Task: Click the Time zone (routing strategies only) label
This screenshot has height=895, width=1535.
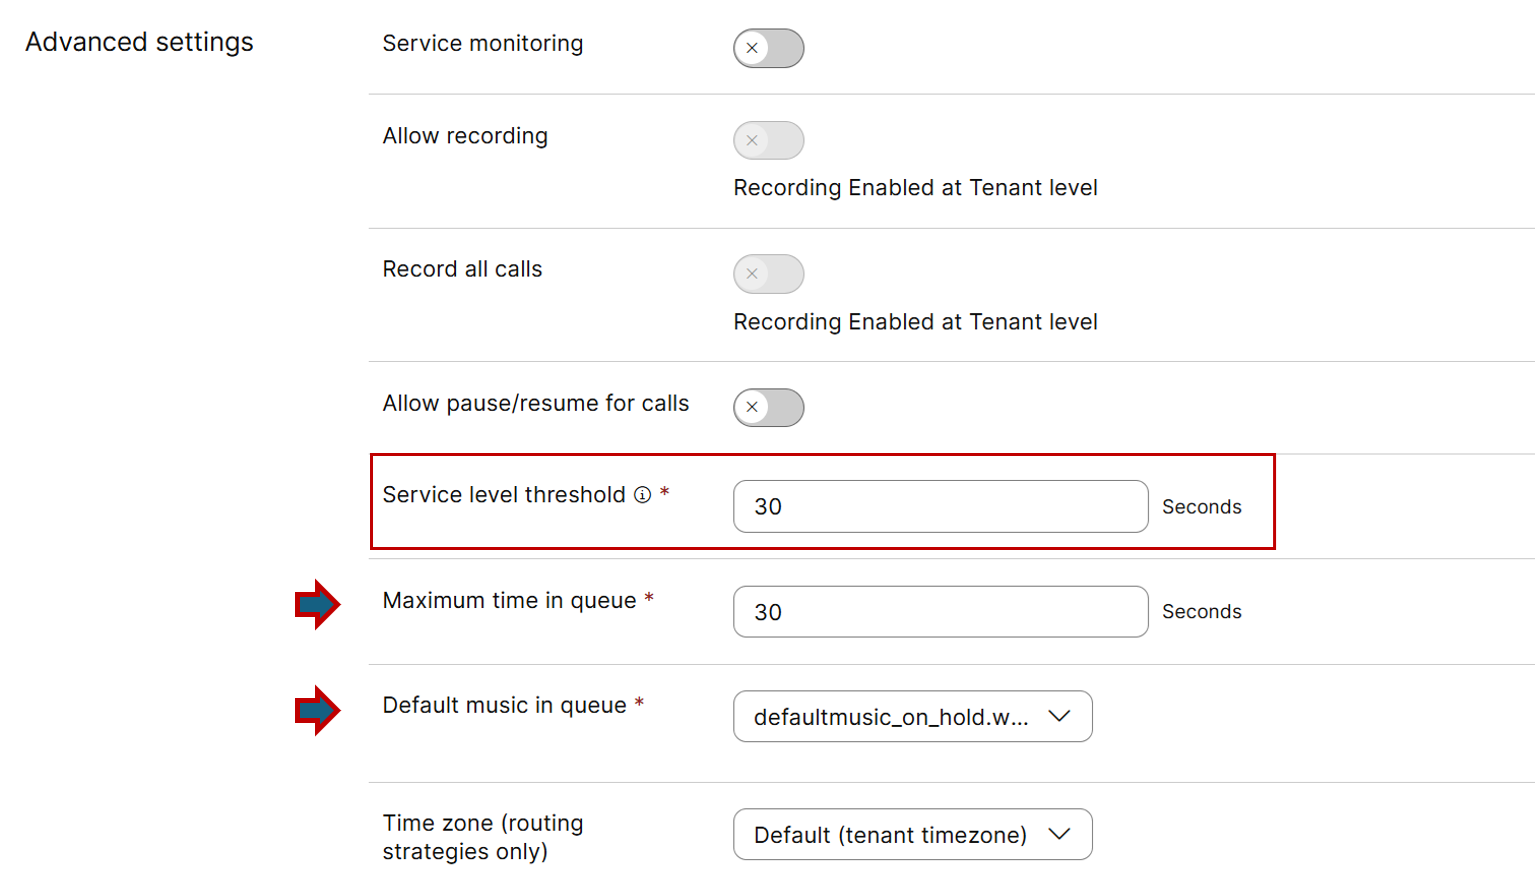Action: [x=483, y=837]
